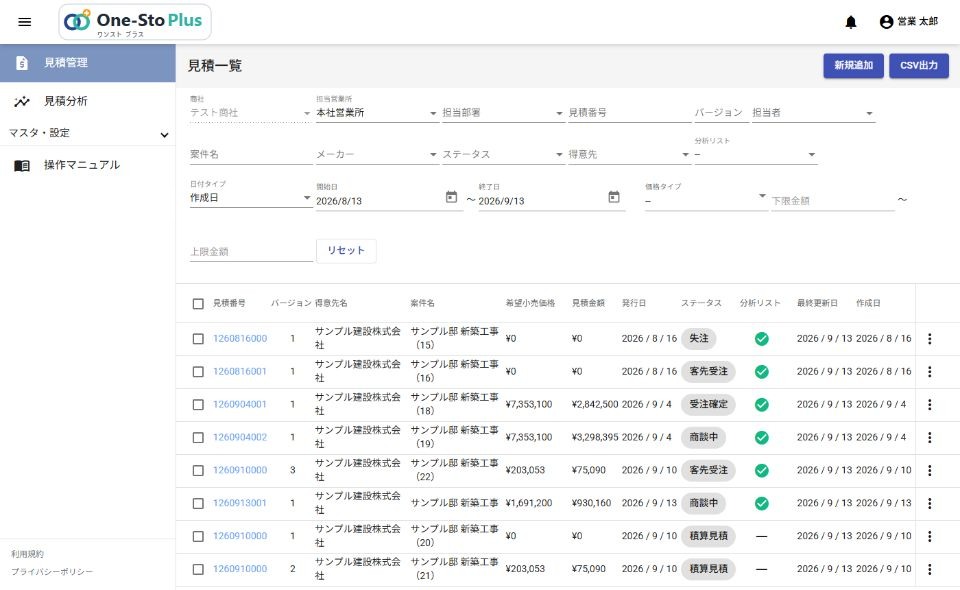Screen dimensions: 960x590
Task: Click green analysis check for 1260913001
Action: click(x=762, y=503)
